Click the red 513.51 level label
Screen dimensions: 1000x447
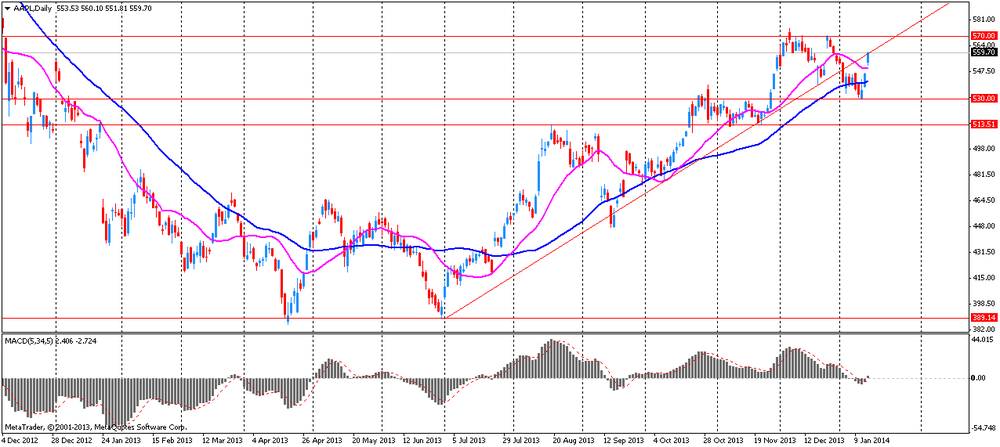pos(983,125)
